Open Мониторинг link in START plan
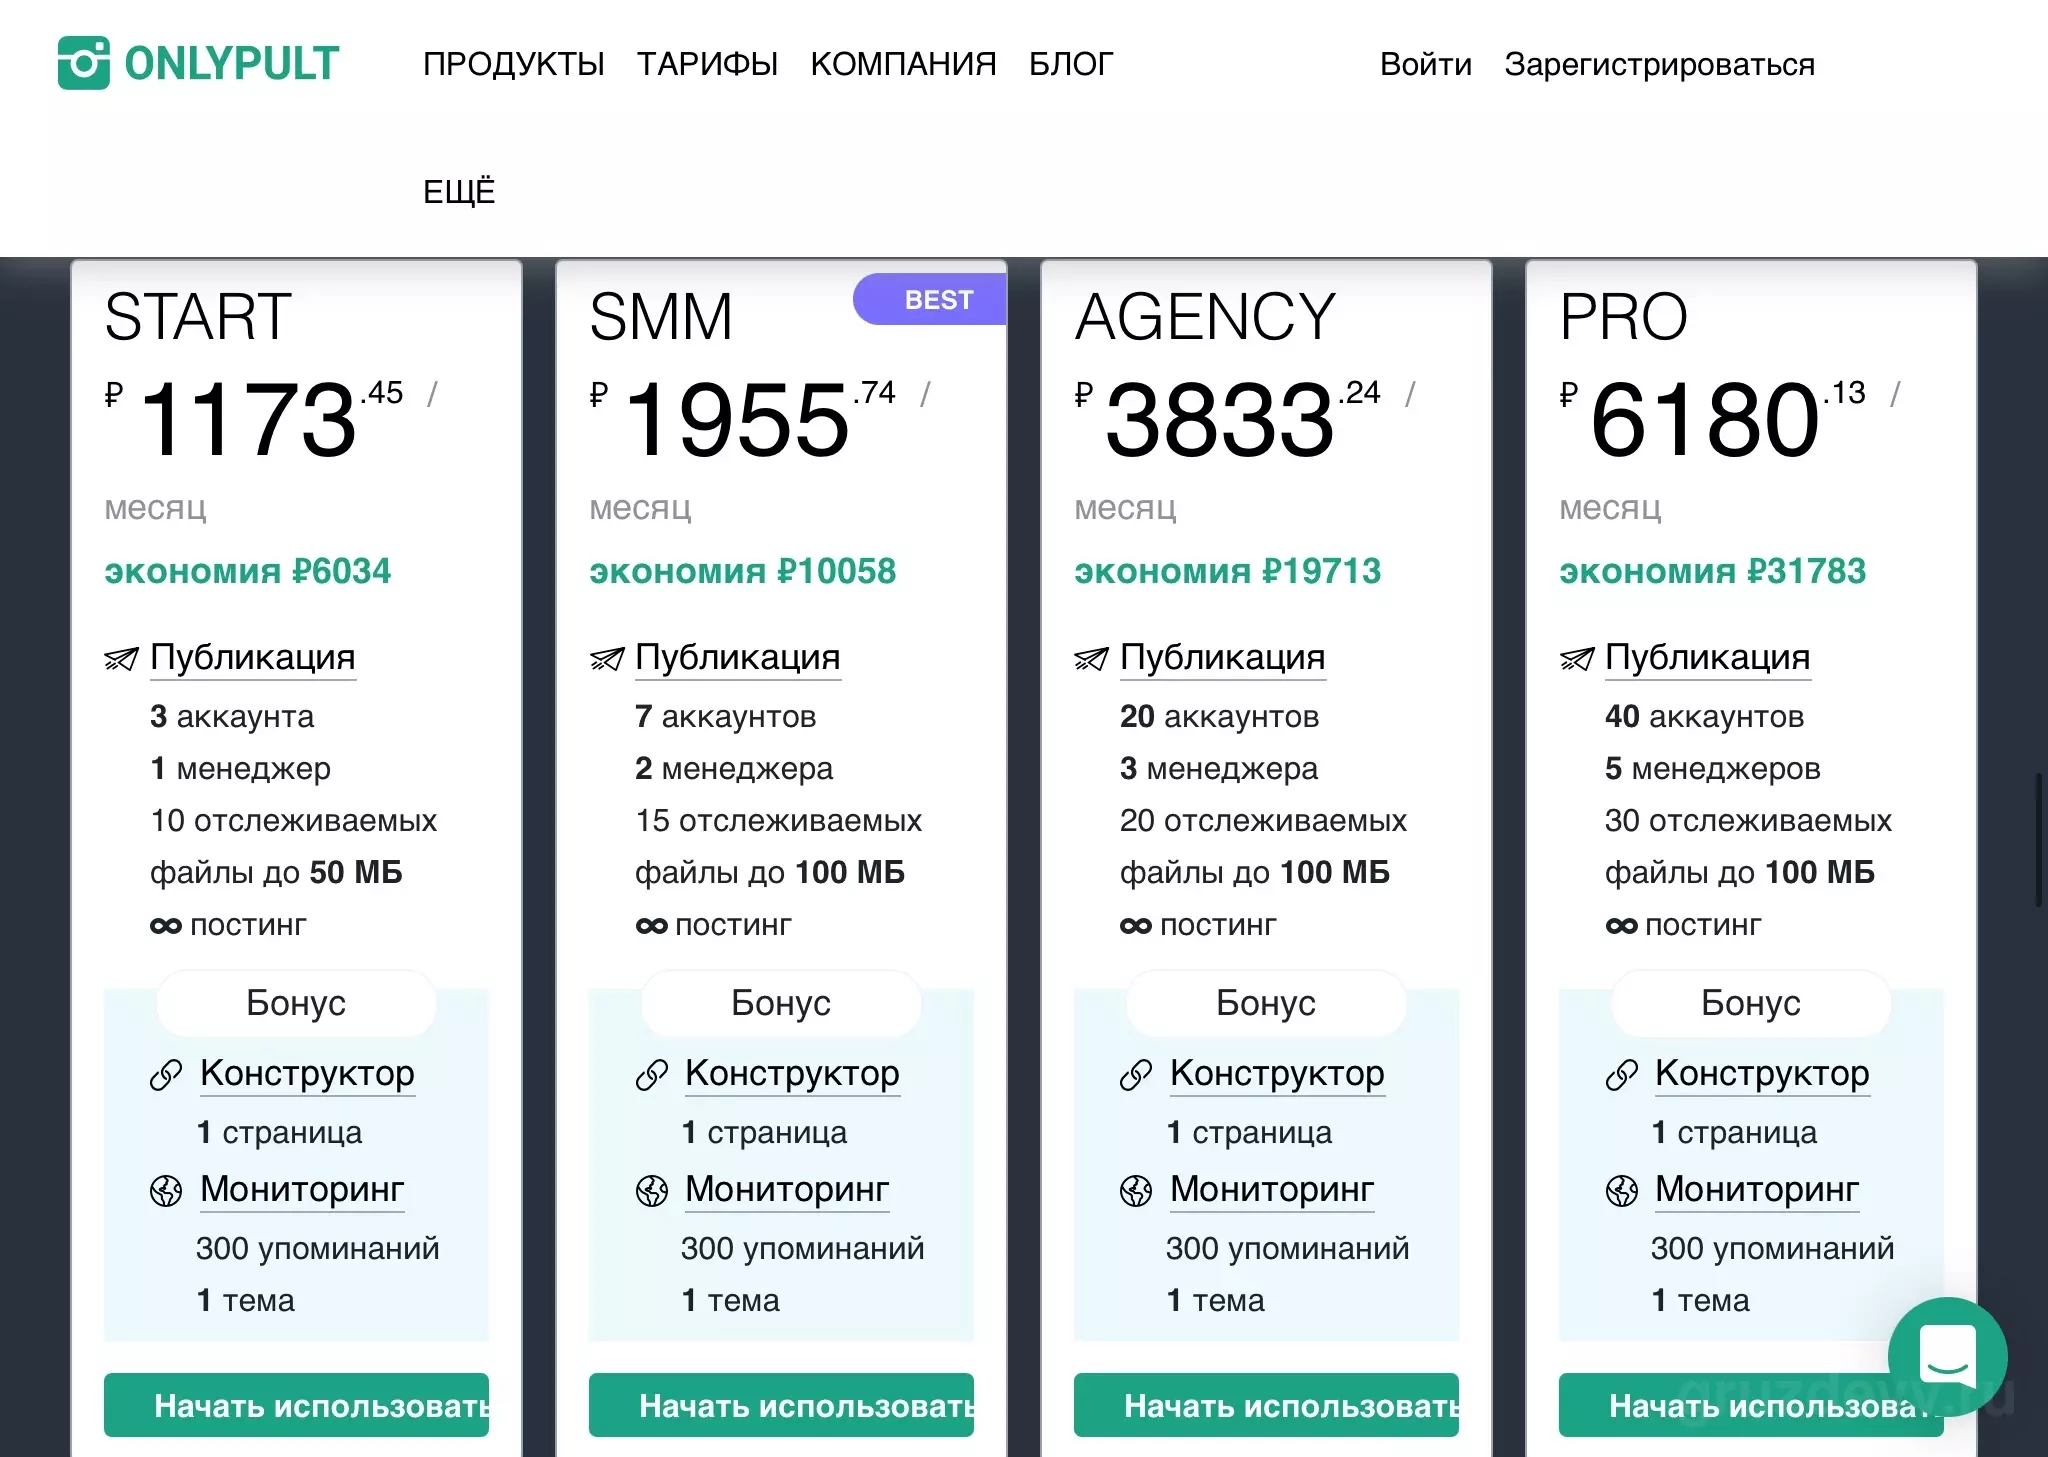2048x1457 pixels. pos(302,1190)
